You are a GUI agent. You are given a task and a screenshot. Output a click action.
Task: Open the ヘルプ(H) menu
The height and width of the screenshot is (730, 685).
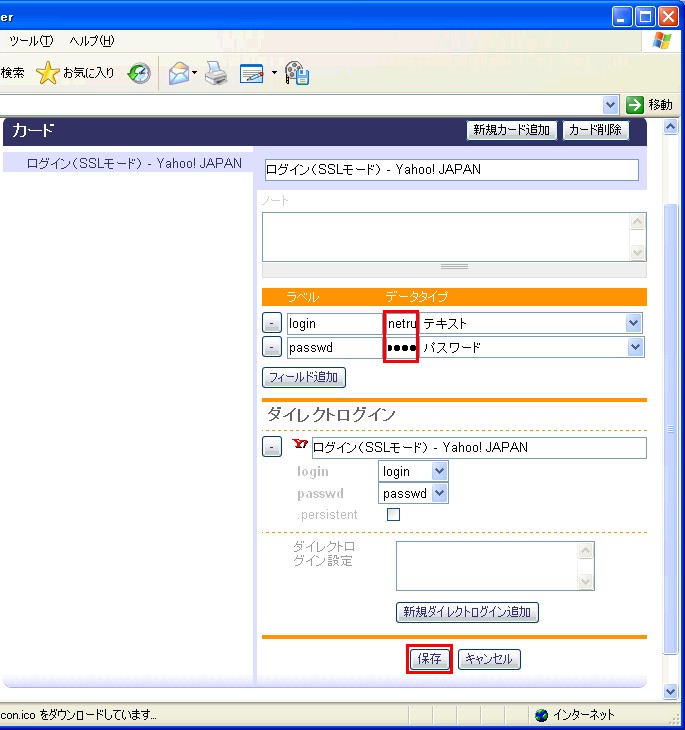point(92,41)
